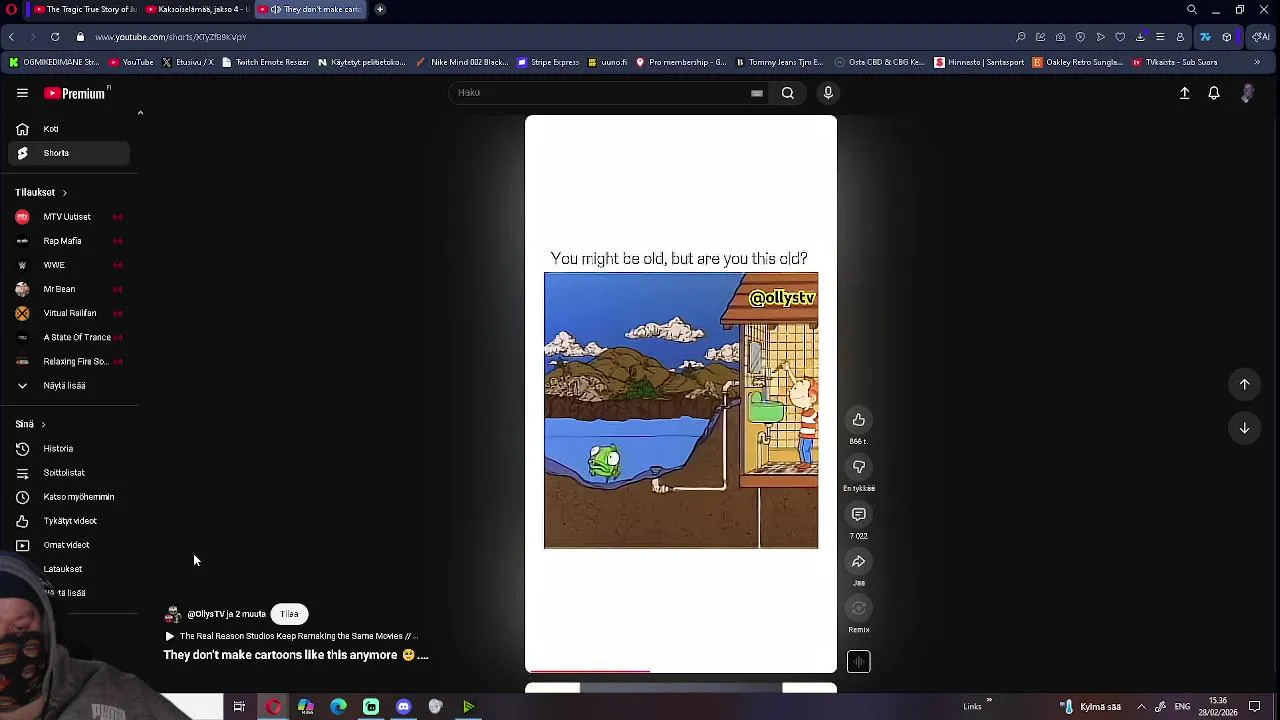The height and width of the screenshot is (720, 1280).
Task: Open Task View on taskbar
Action: (x=239, y=707)
